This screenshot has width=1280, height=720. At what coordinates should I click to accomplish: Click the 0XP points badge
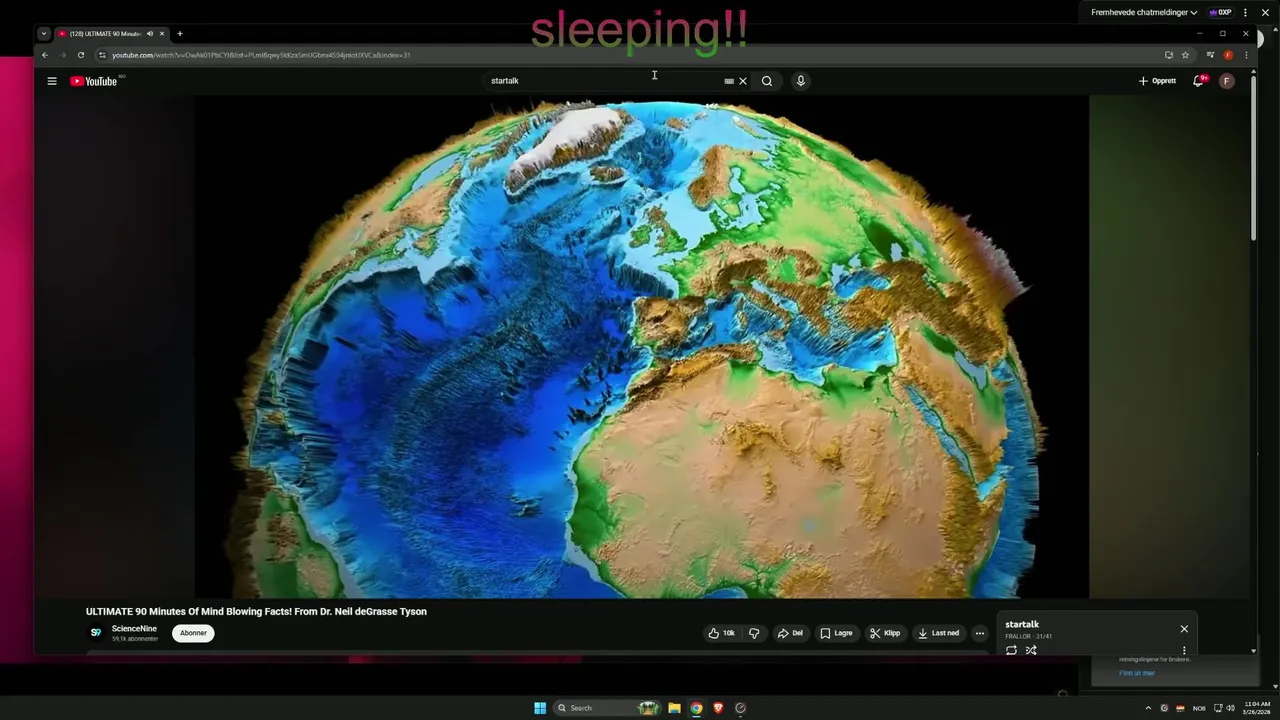coord(1220,12)
